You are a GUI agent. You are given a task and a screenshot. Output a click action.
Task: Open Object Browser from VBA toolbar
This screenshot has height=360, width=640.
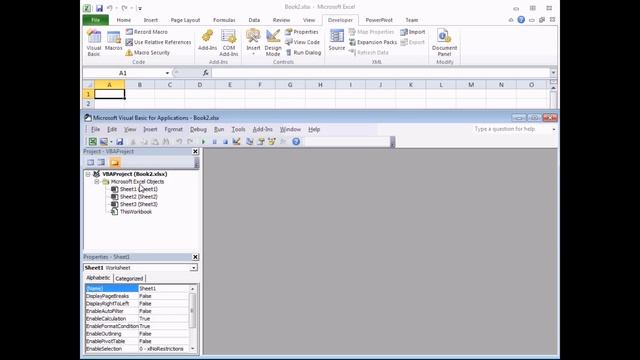272,142
